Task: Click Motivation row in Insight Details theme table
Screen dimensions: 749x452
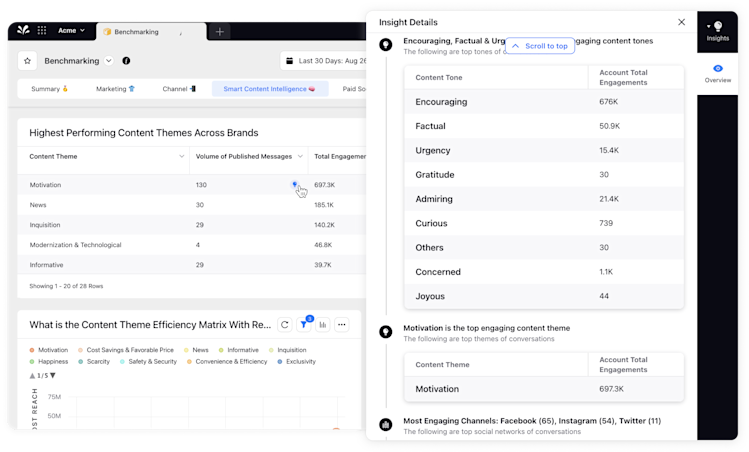Action: pyautogui.click(x=544, y=389)
